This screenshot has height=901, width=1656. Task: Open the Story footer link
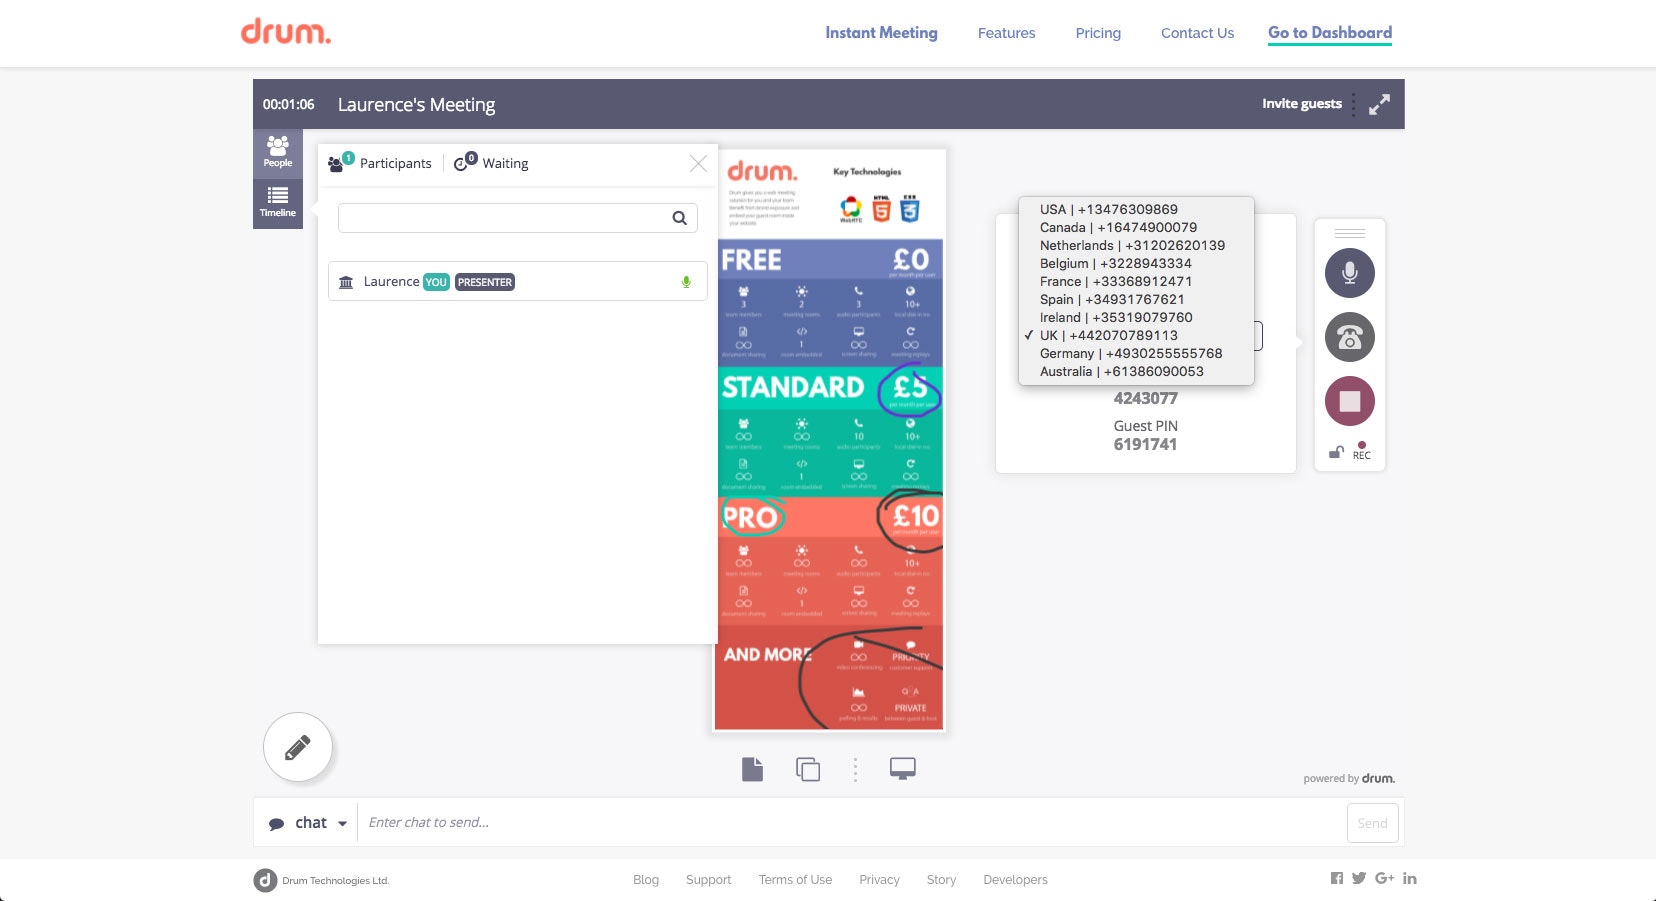pyautogui.click(x=941, y=880)
